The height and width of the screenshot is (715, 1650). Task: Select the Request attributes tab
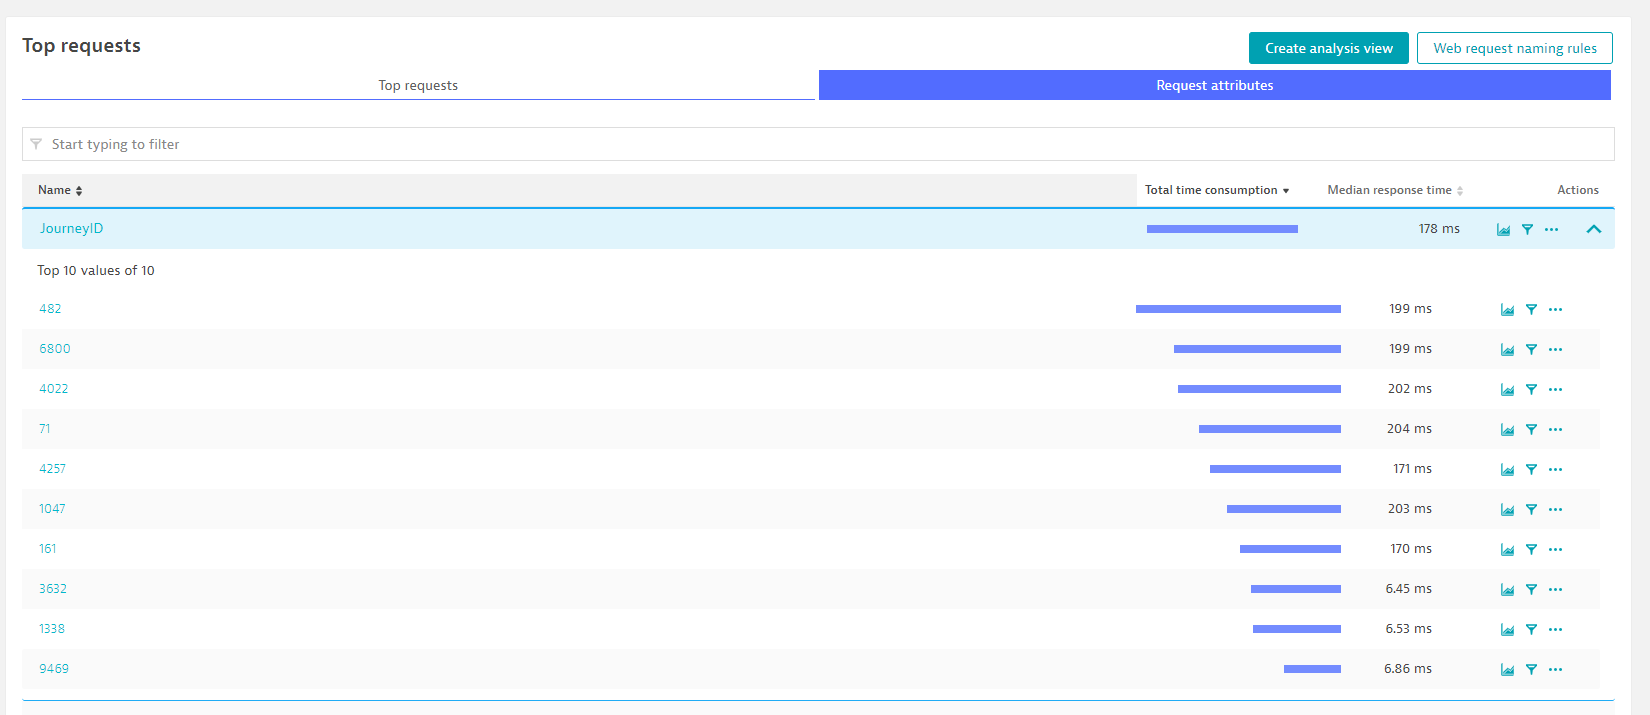[1214, 85]
